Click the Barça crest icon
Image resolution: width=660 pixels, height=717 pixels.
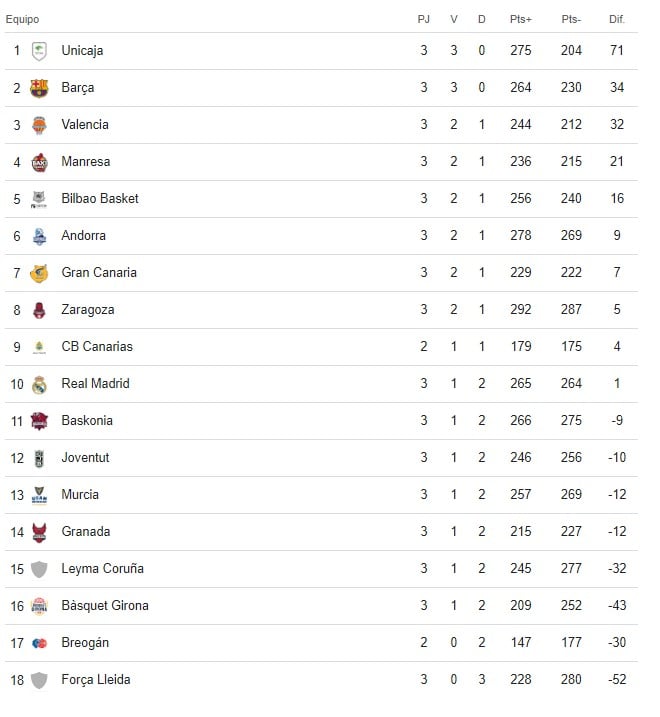[39, 88]
